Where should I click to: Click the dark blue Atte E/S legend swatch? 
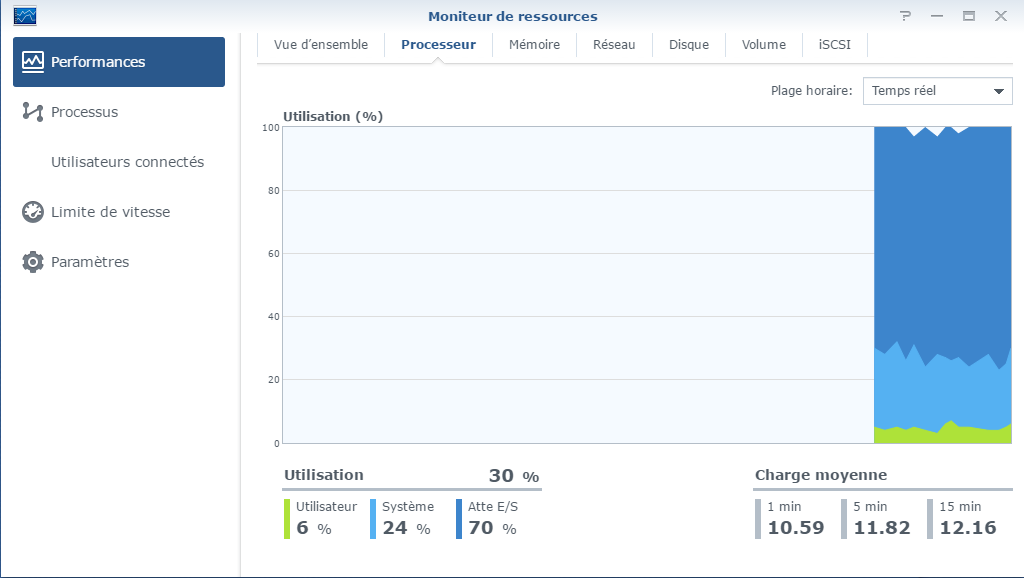click(459, 519)
